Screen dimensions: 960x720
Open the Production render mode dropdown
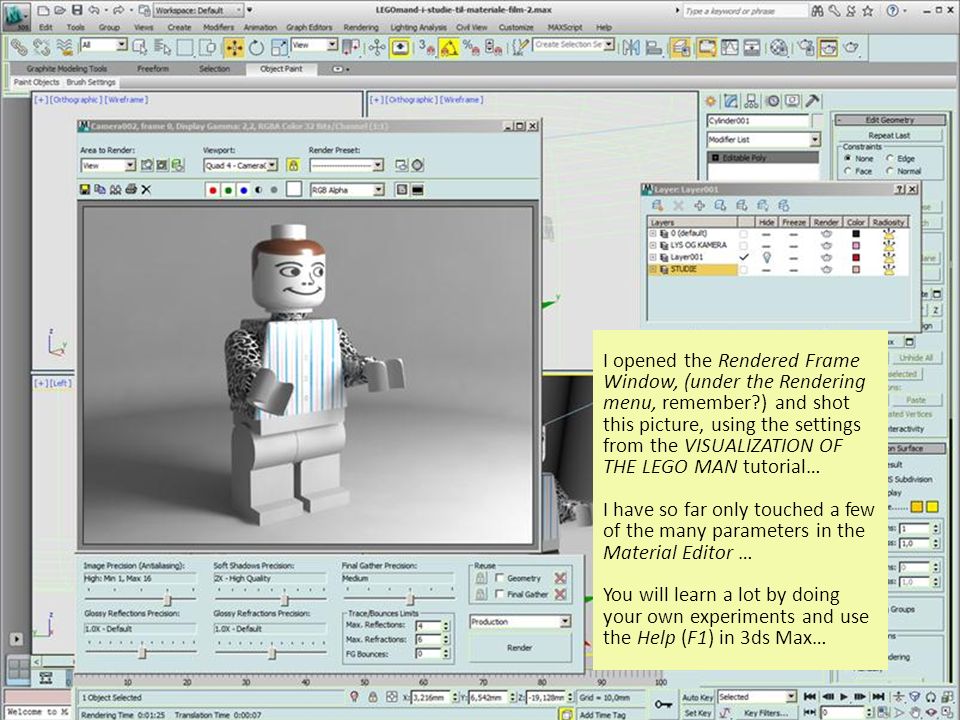click(520, 621)
